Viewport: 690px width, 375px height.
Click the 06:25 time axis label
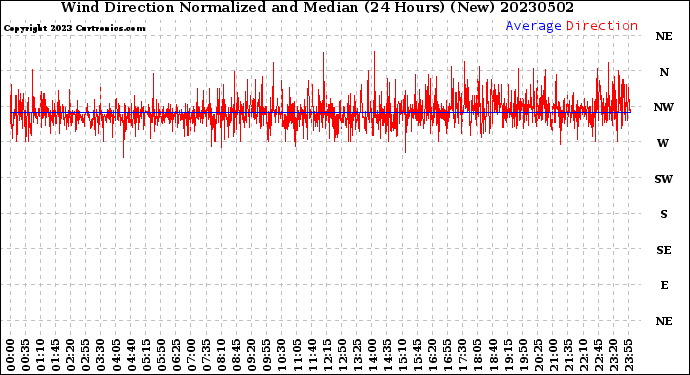tap(176, 355)
